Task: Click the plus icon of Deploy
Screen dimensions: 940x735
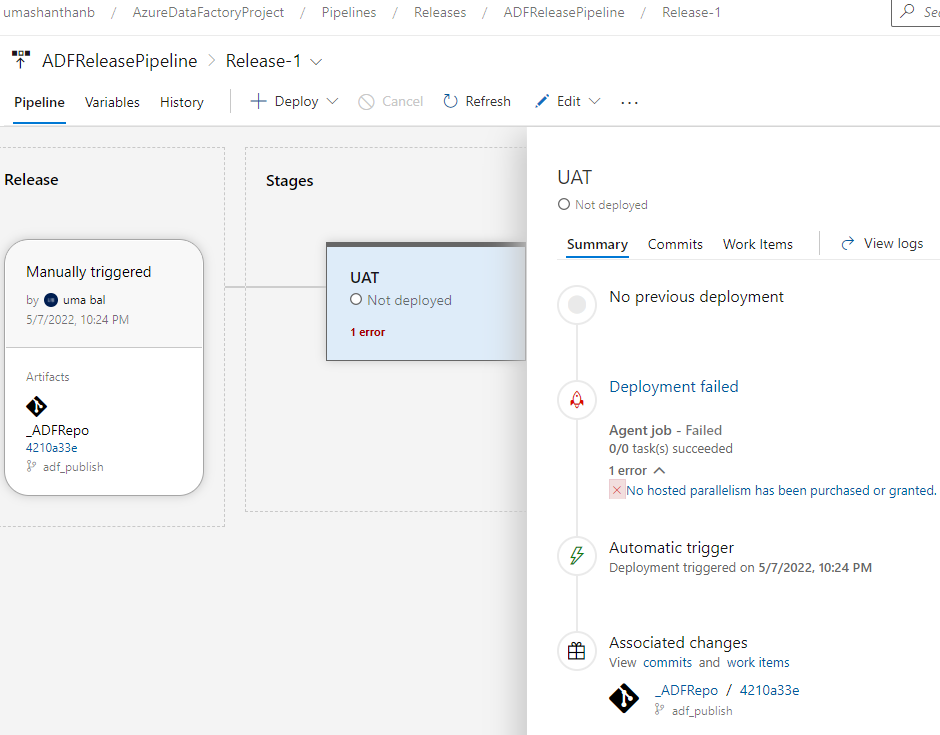Action: click(258, 101)
